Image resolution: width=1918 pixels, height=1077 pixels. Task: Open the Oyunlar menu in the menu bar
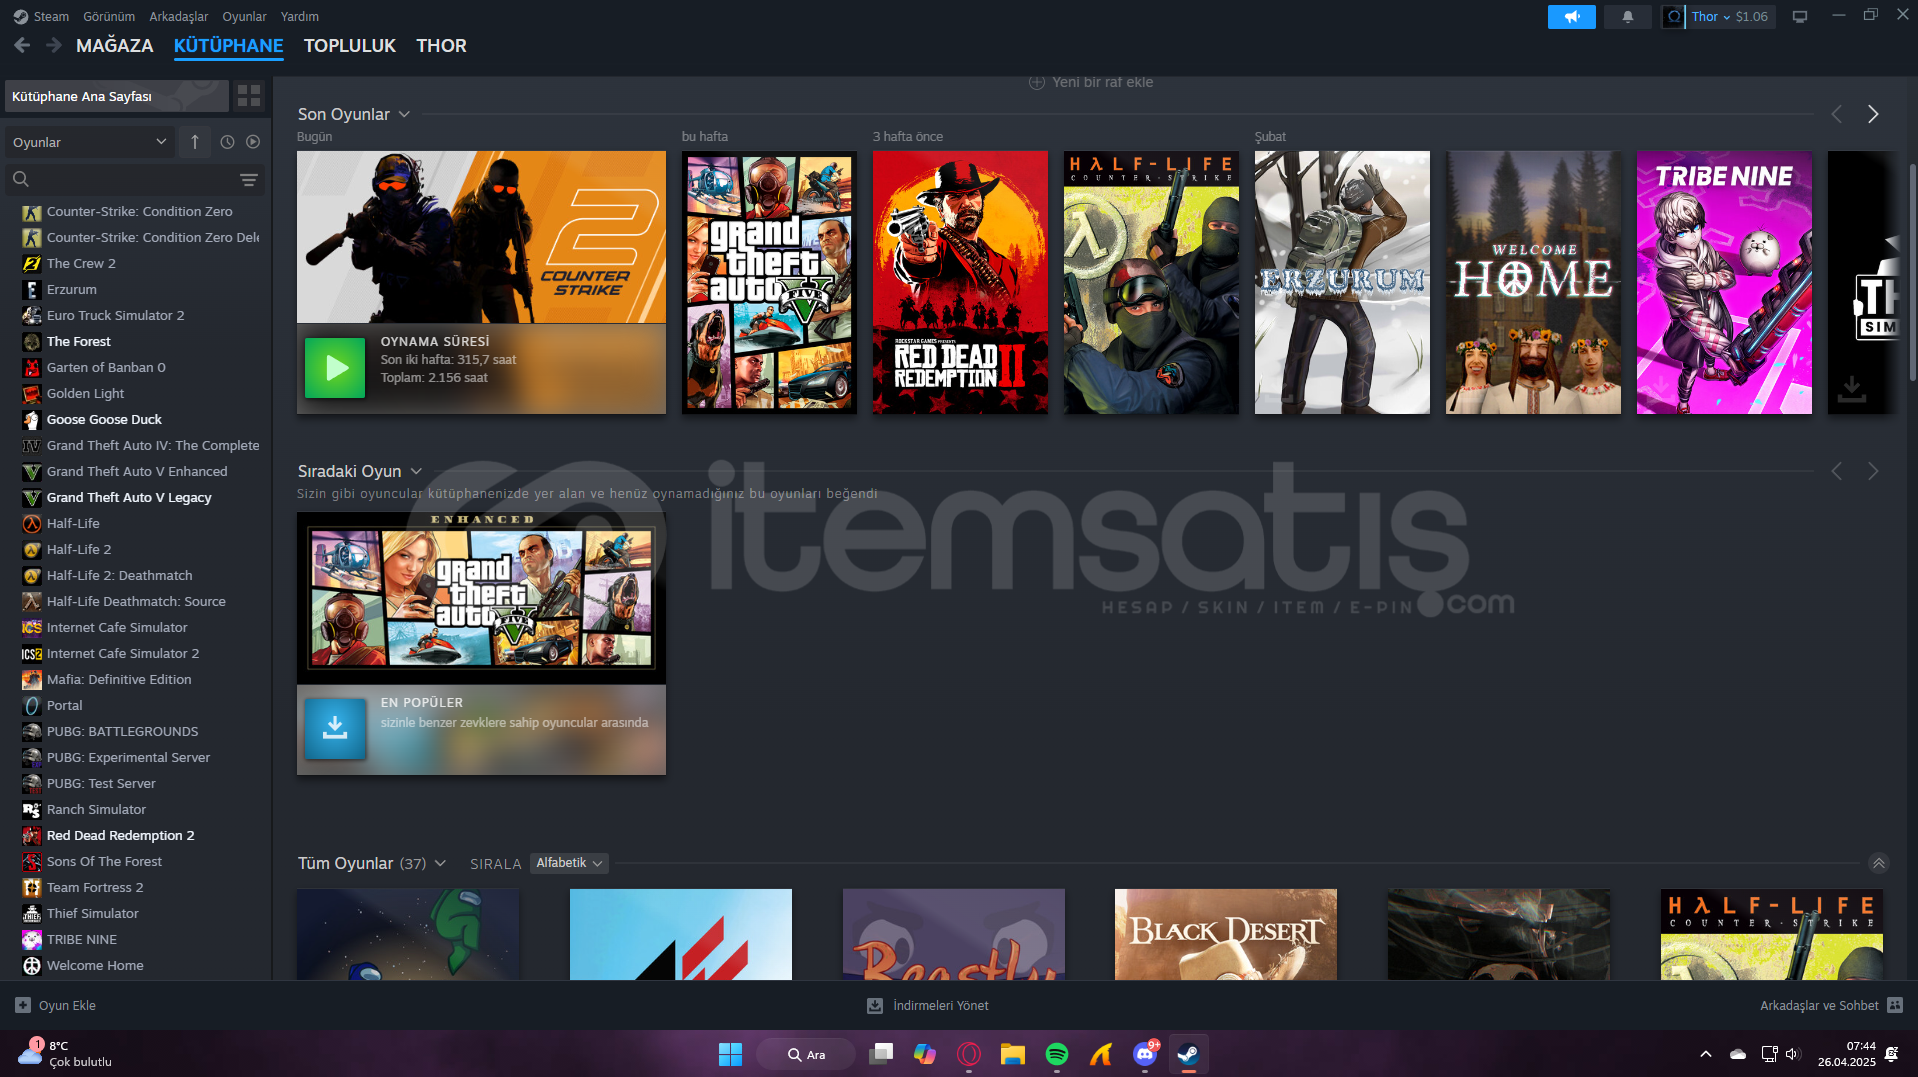click(x=244, y=16)
